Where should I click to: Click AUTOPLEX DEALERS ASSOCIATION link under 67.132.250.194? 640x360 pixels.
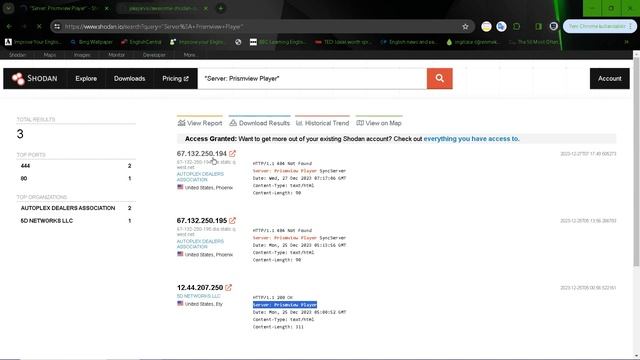click(200, 177)
